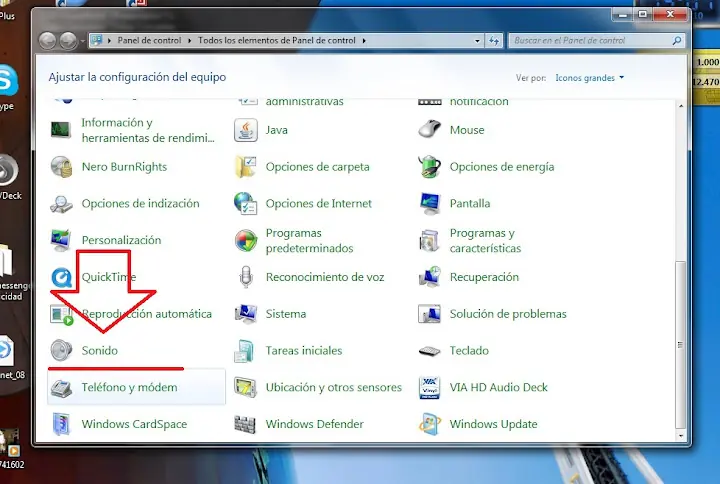Image resolution: width=720 pixels, height=484 pixels.
Task: Click the QuickTime icon
Action: point(62,277)
